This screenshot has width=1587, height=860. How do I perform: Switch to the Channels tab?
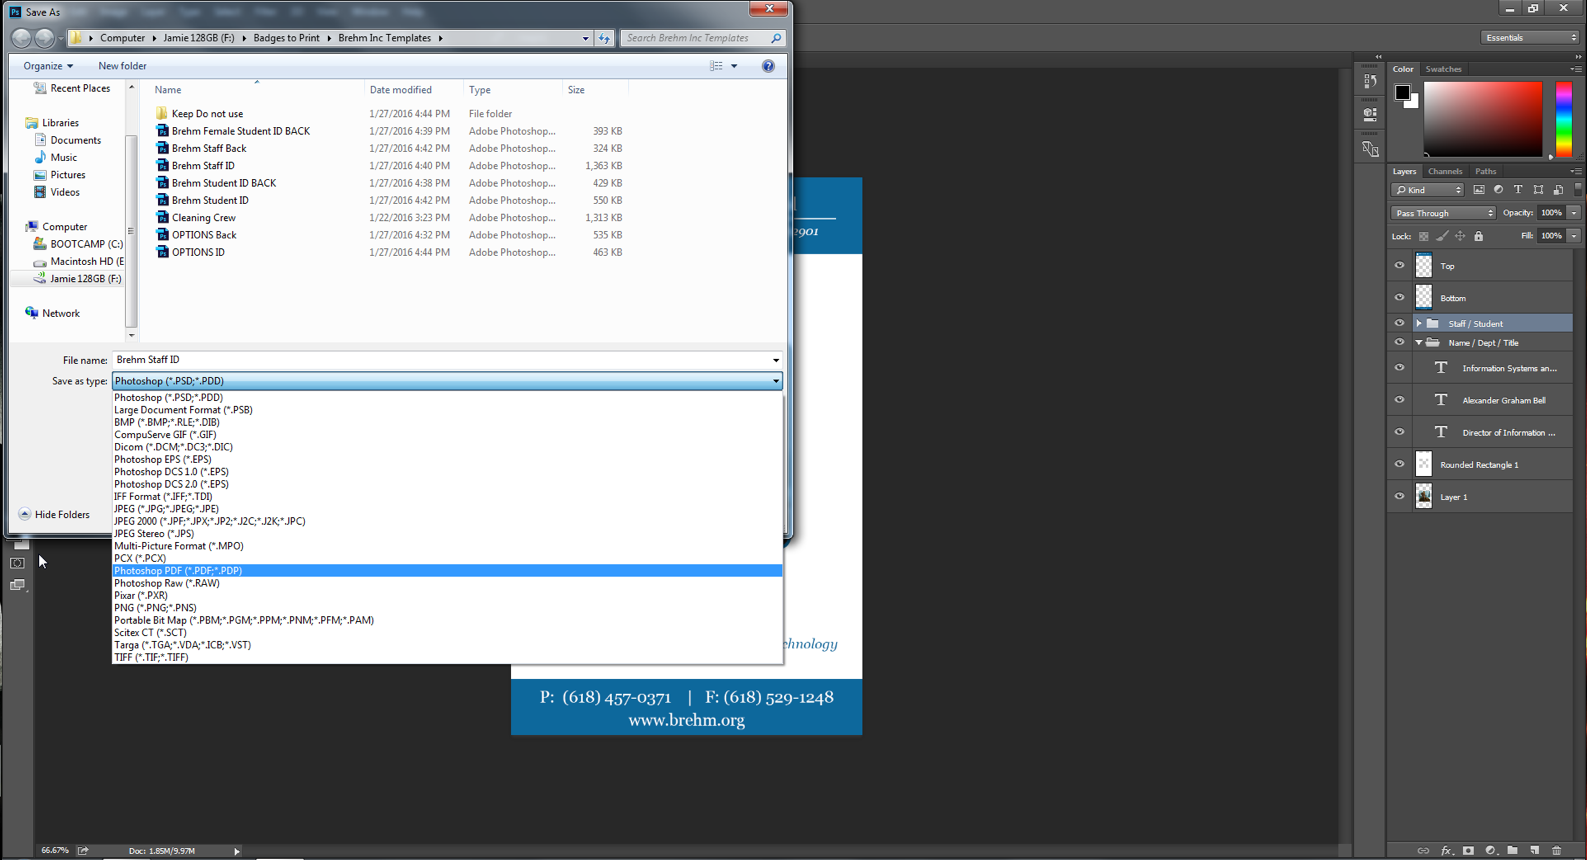pos(1444,171)
